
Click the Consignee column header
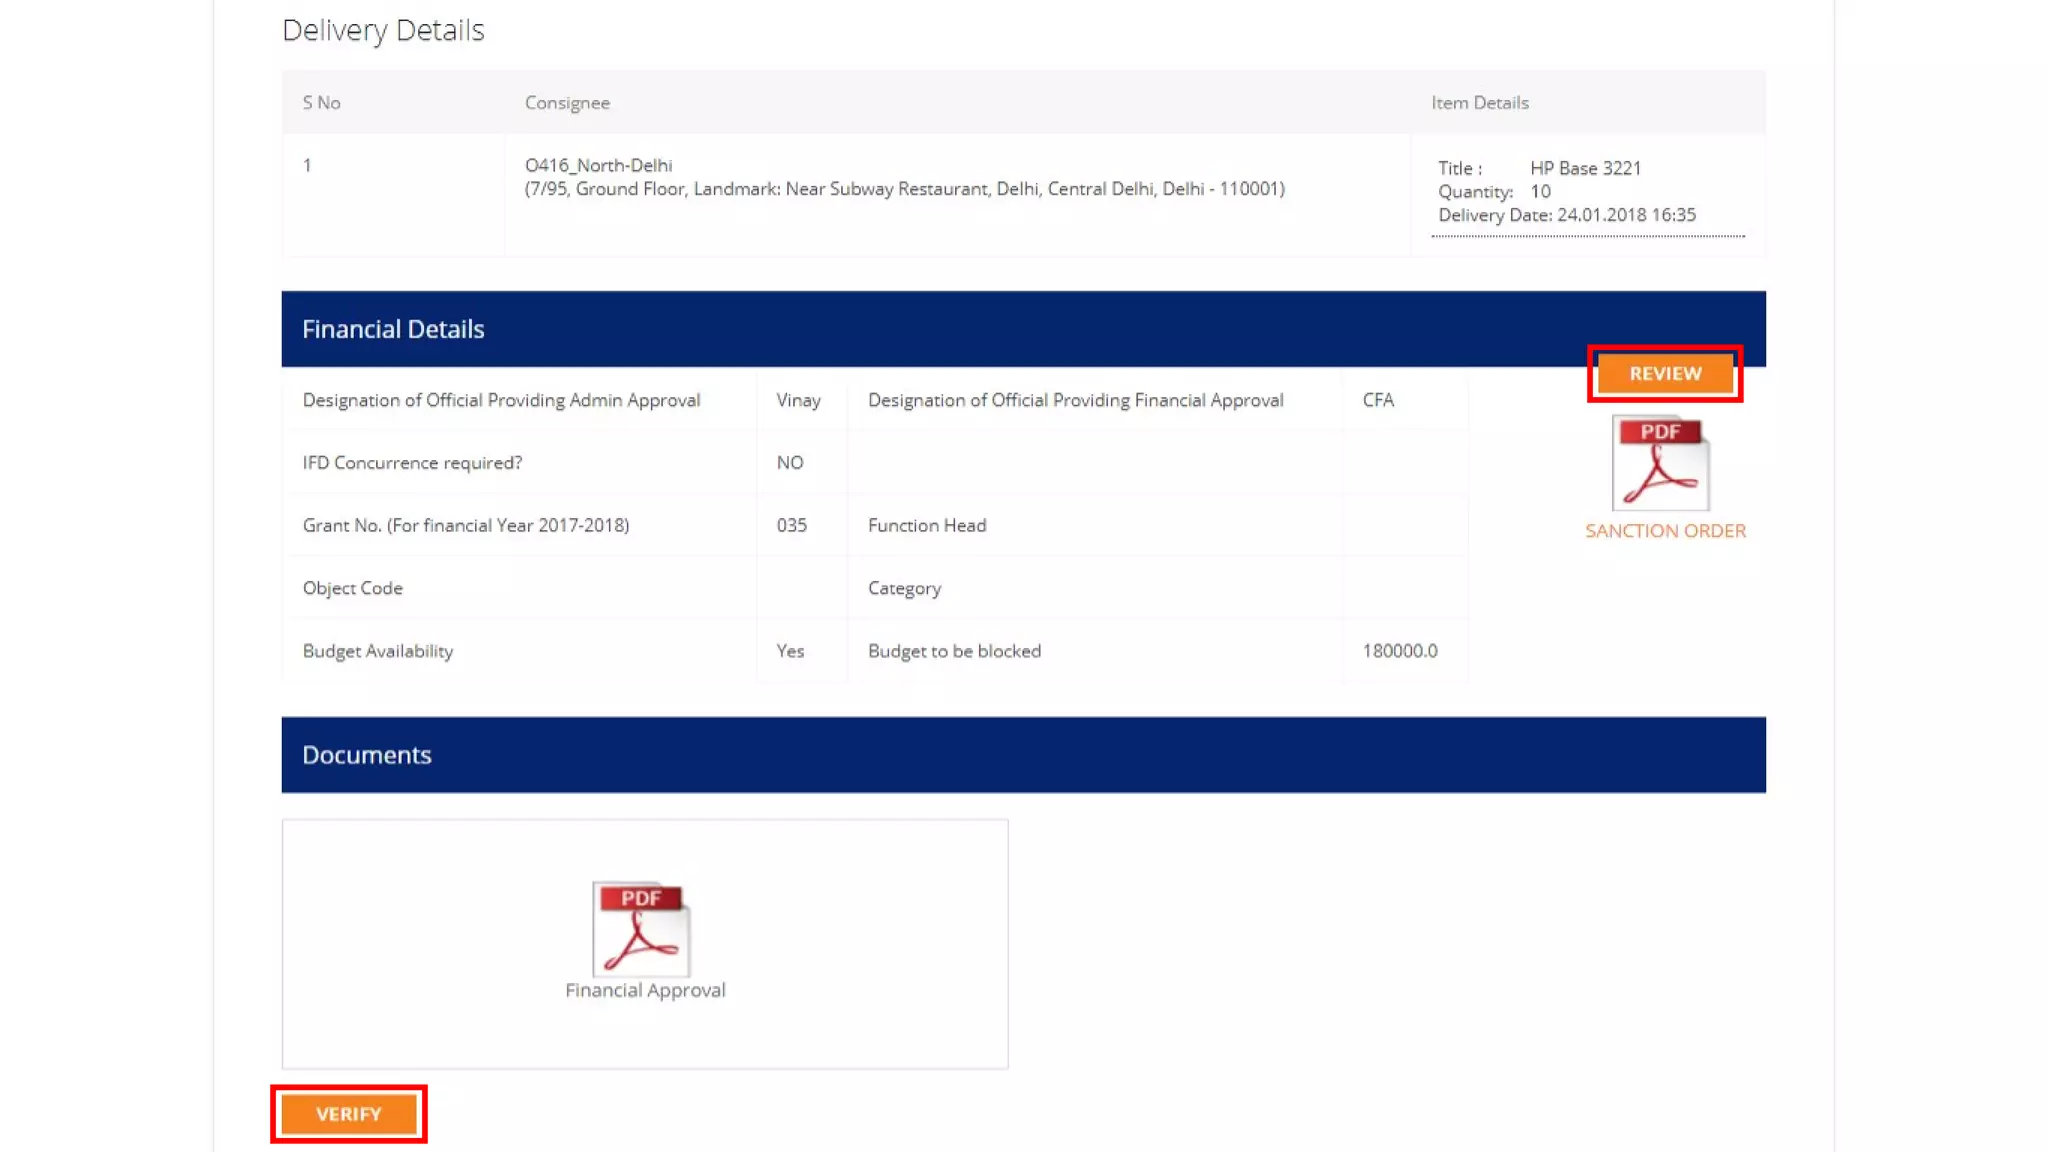pos(567,103)
